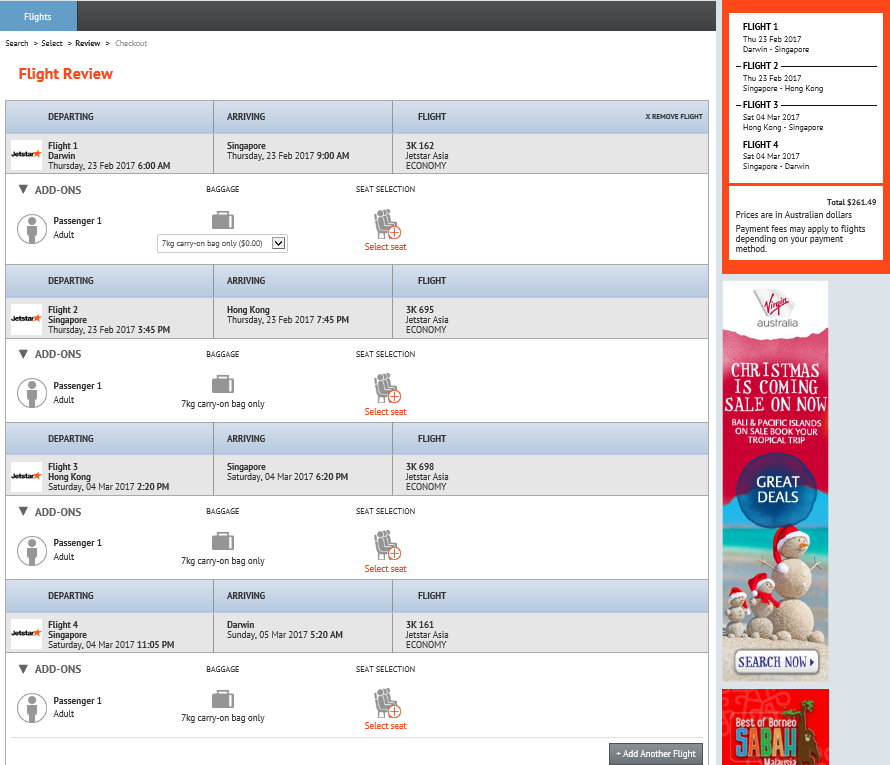Click Select seat link for Flight 3
The image size is (890, 765).
point(385,569)
